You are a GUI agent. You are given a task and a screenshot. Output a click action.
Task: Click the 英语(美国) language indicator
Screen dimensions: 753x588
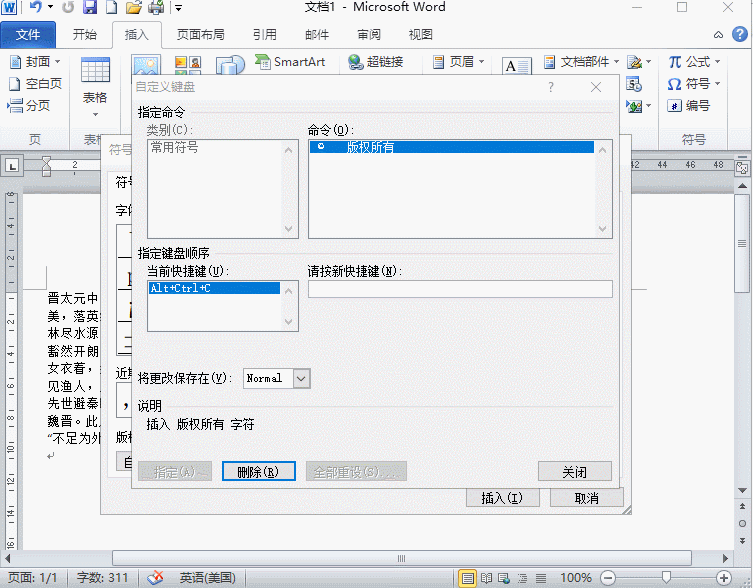coord(207,577)
